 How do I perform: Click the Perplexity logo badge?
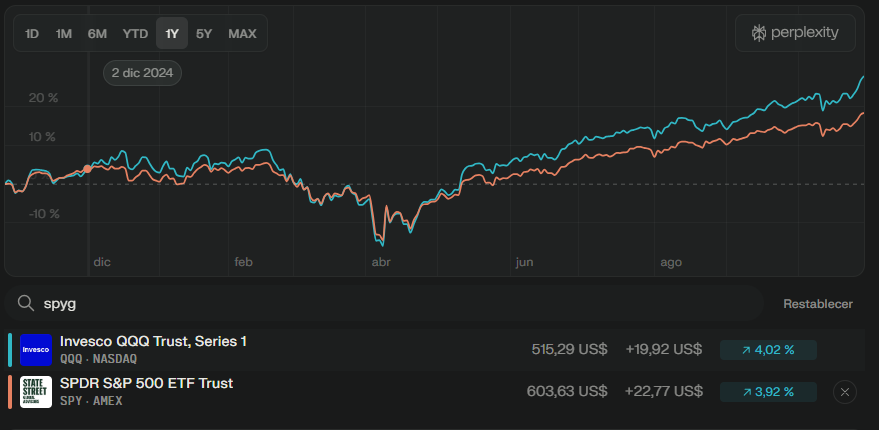pyautogui.click(x=795, y=33)
